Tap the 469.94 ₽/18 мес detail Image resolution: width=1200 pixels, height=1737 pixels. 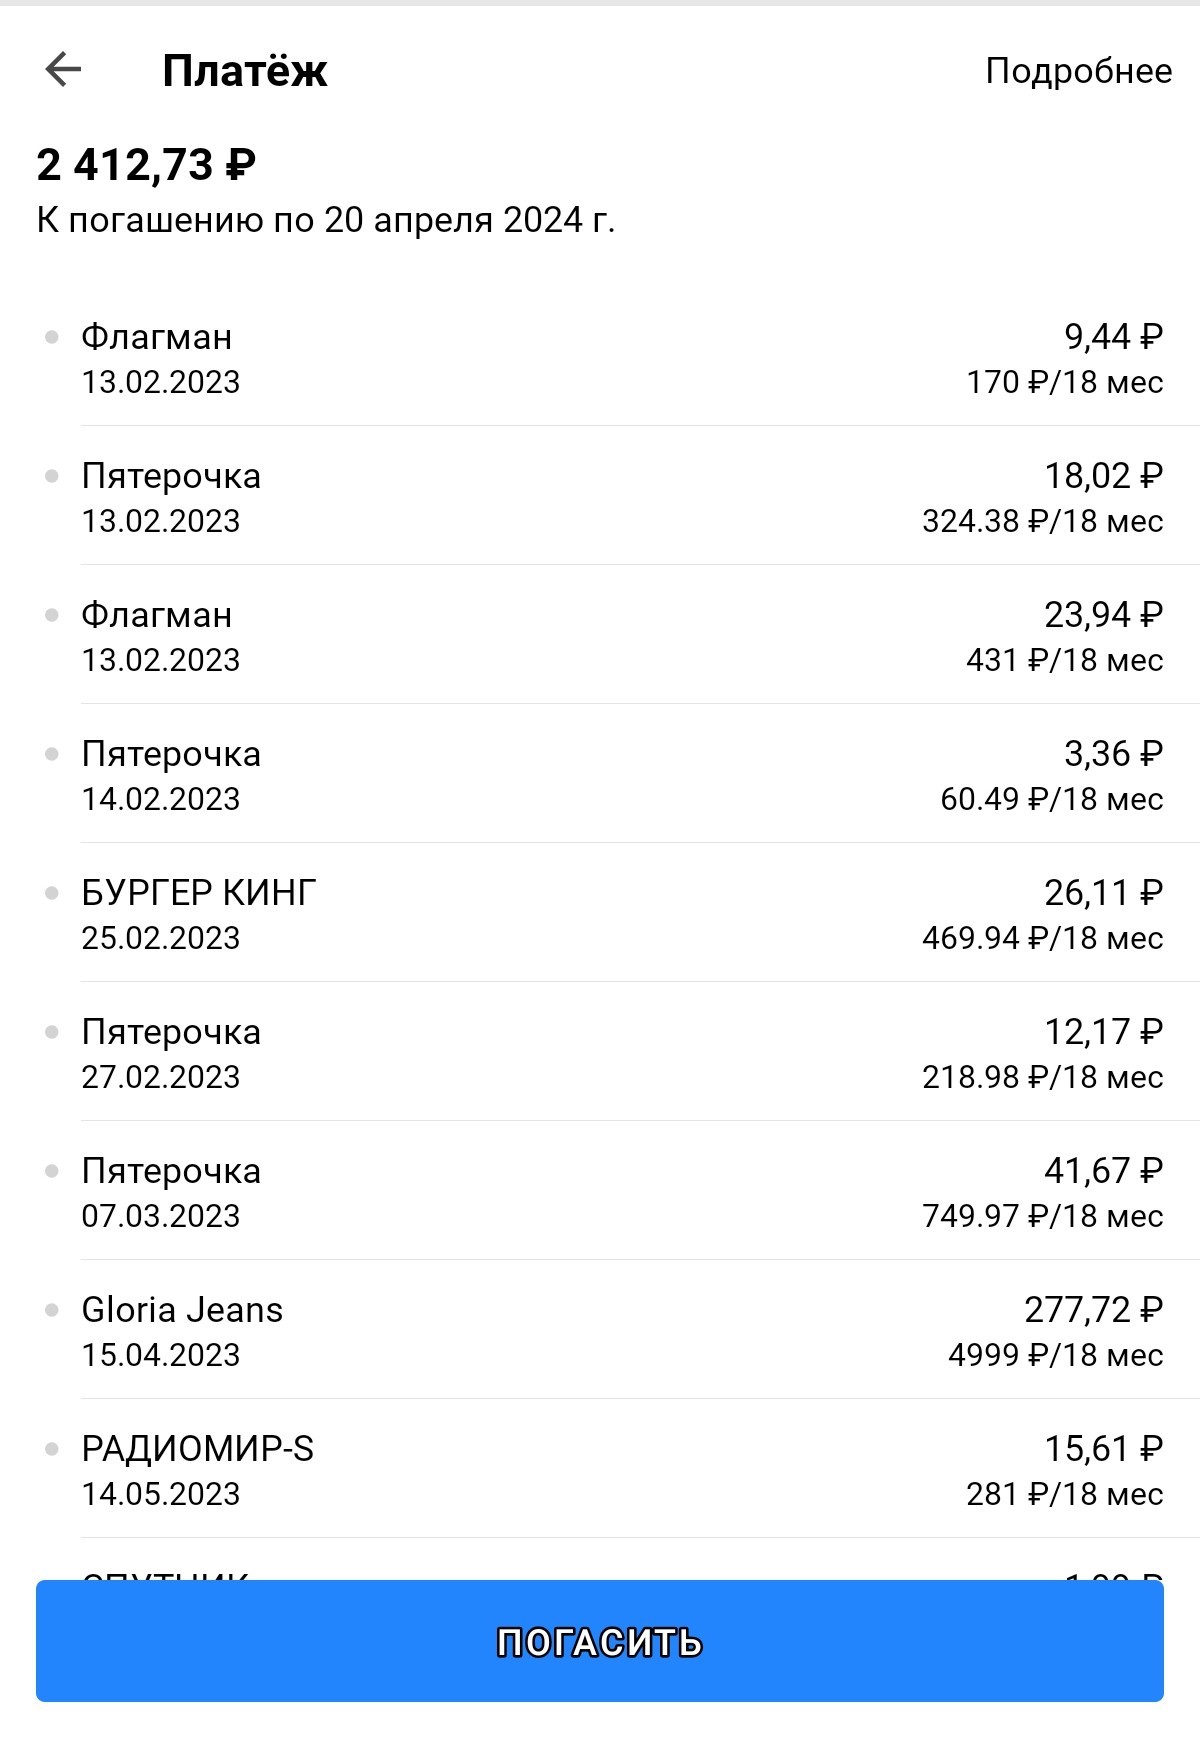click(1042, 938)
